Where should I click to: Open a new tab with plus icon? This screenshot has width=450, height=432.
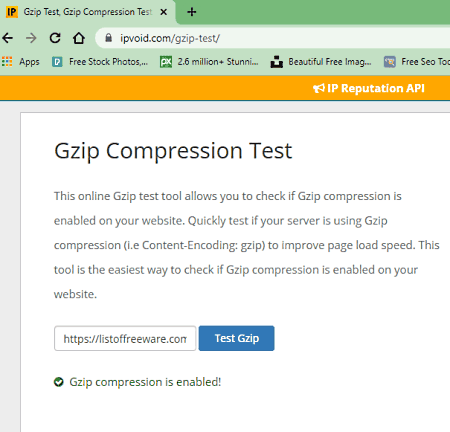[192, 12]
